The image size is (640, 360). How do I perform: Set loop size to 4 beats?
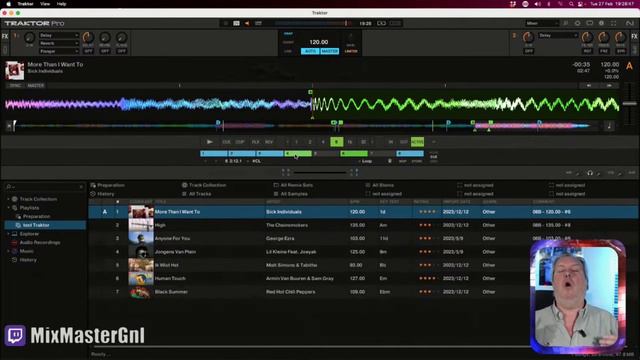323,142
